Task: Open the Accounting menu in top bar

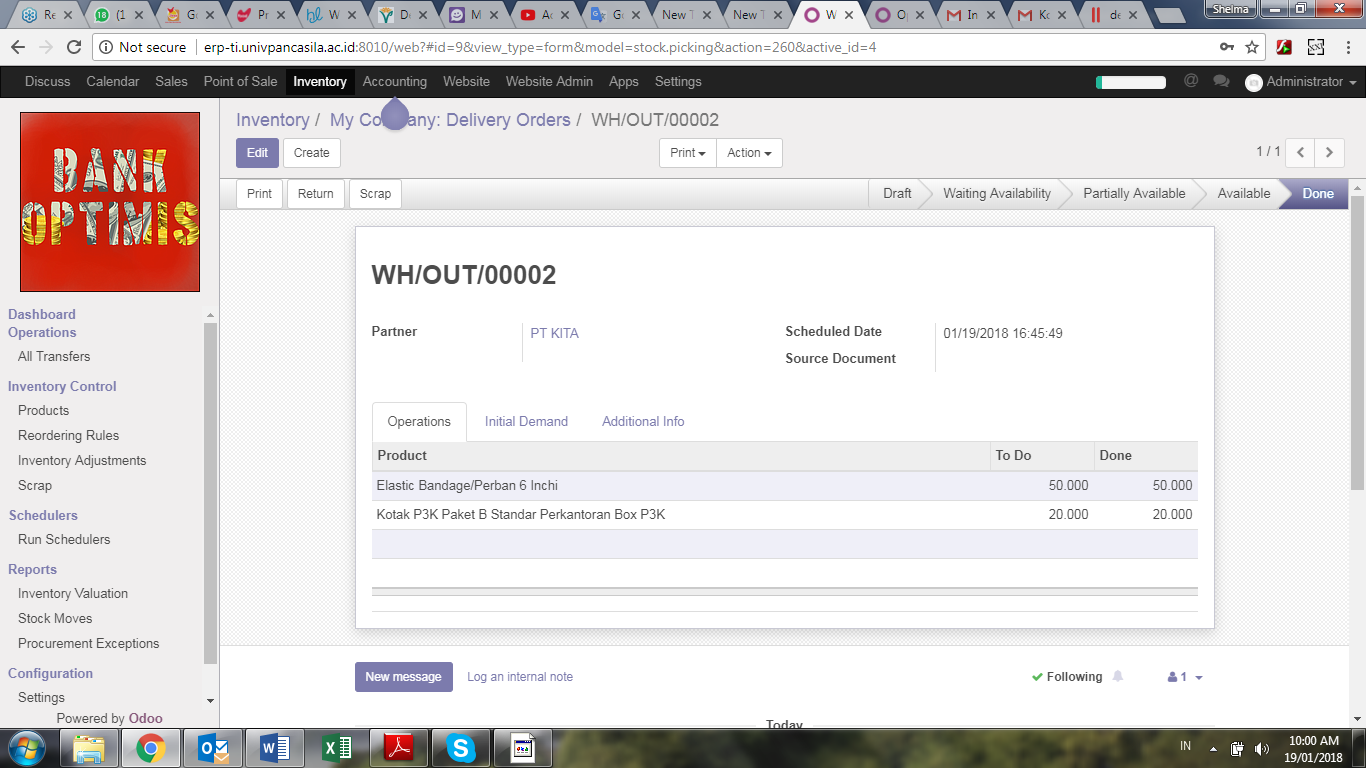Action: point(394,82)
